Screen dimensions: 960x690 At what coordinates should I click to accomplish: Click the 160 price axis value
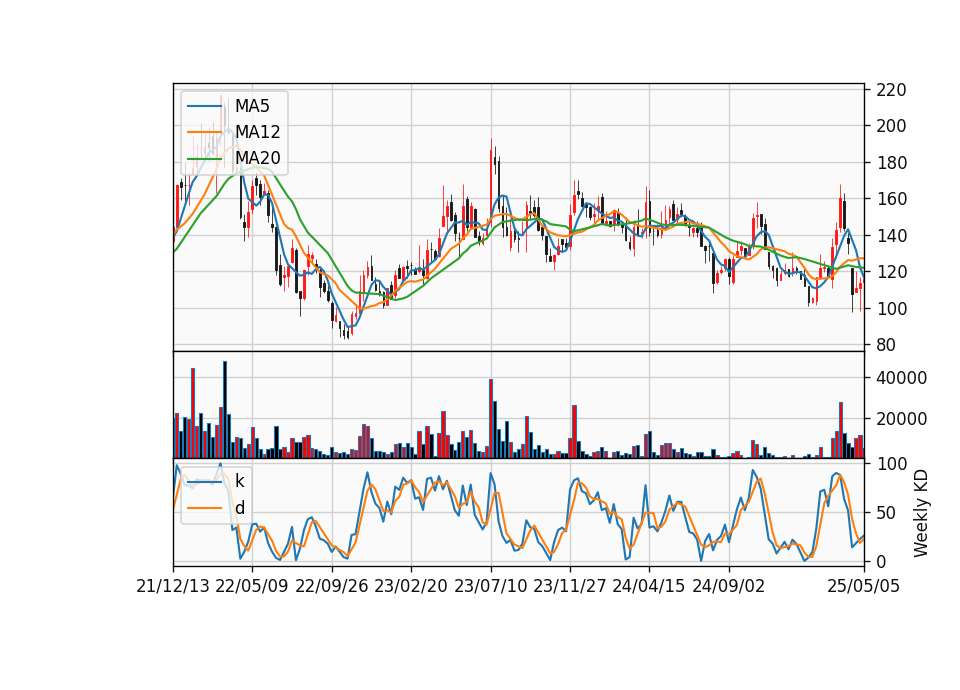coord(891,199)
